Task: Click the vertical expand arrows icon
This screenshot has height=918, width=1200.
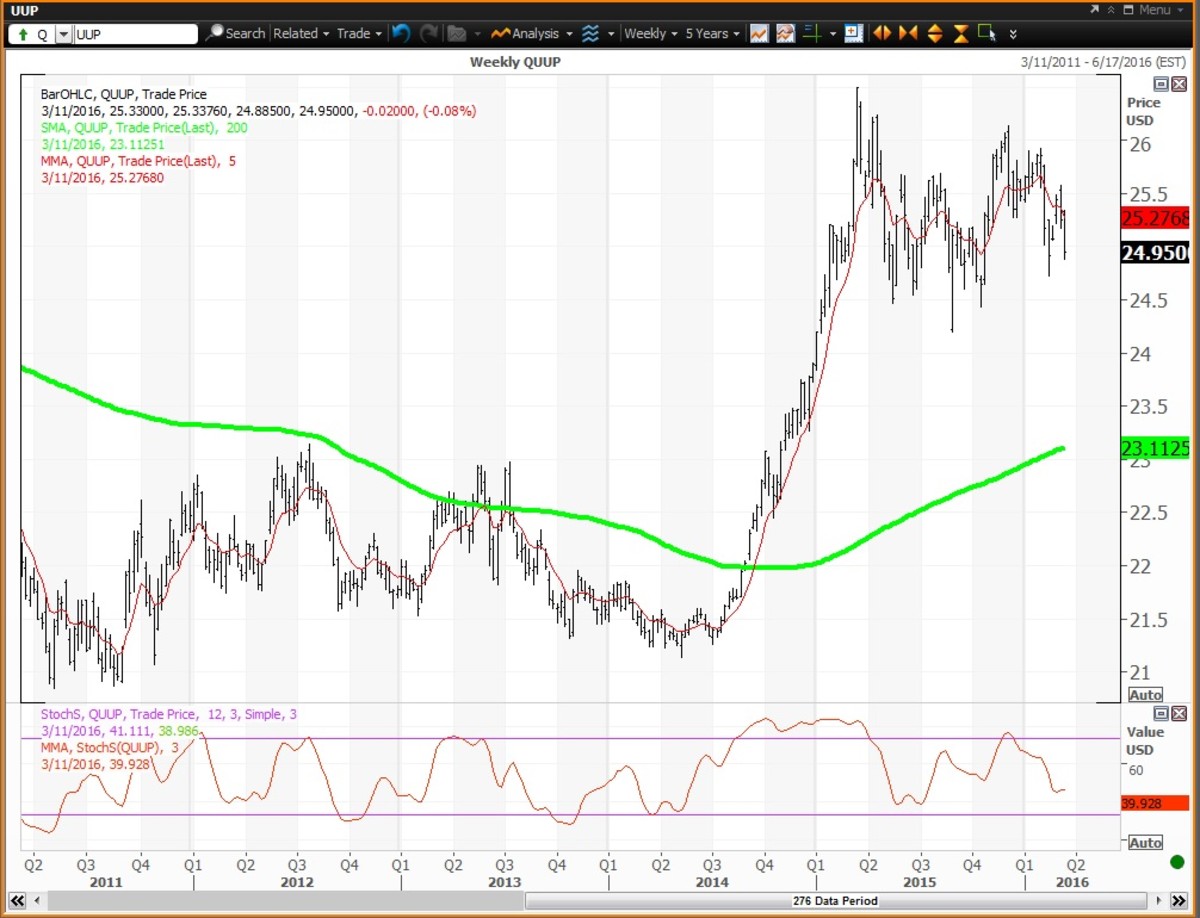Action: 934,33
